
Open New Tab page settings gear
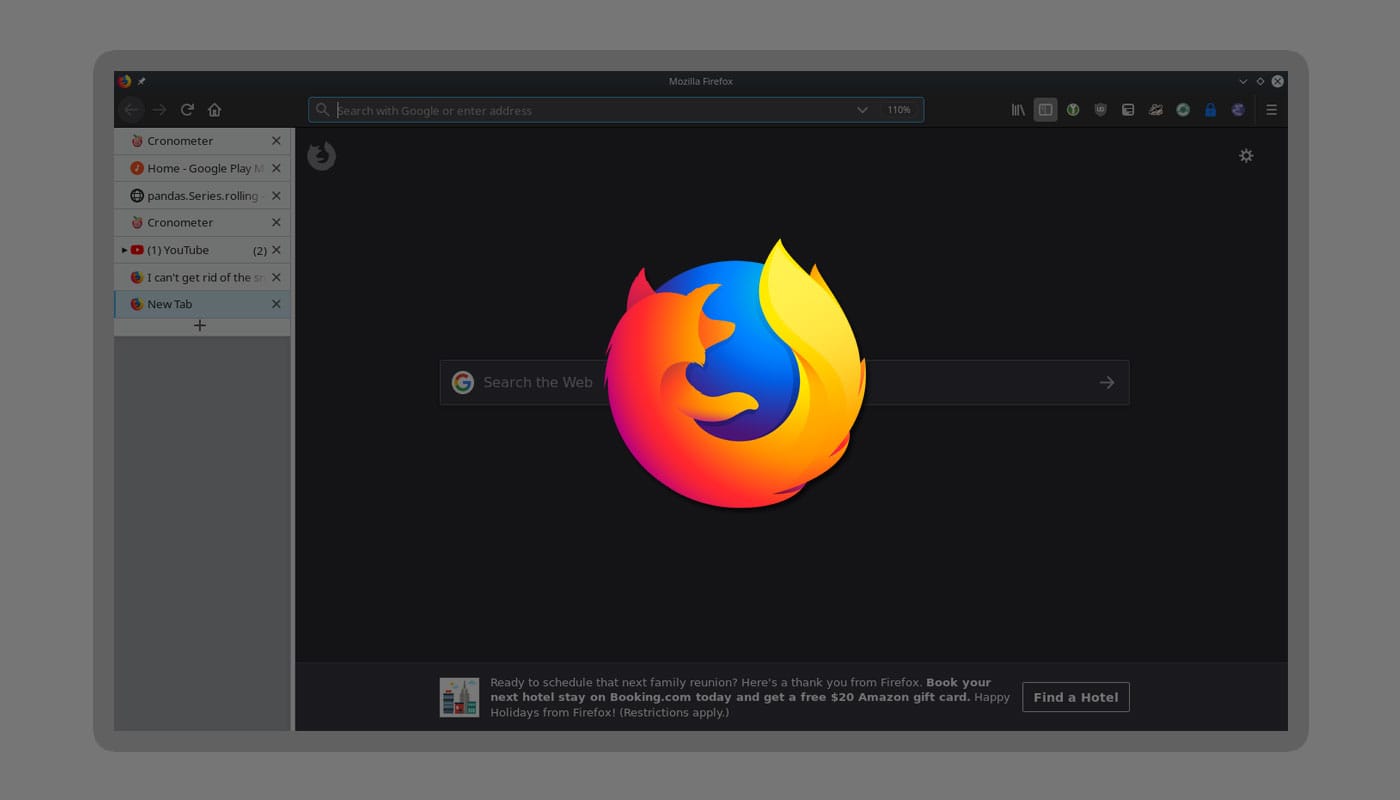(x=1246, y=155)
